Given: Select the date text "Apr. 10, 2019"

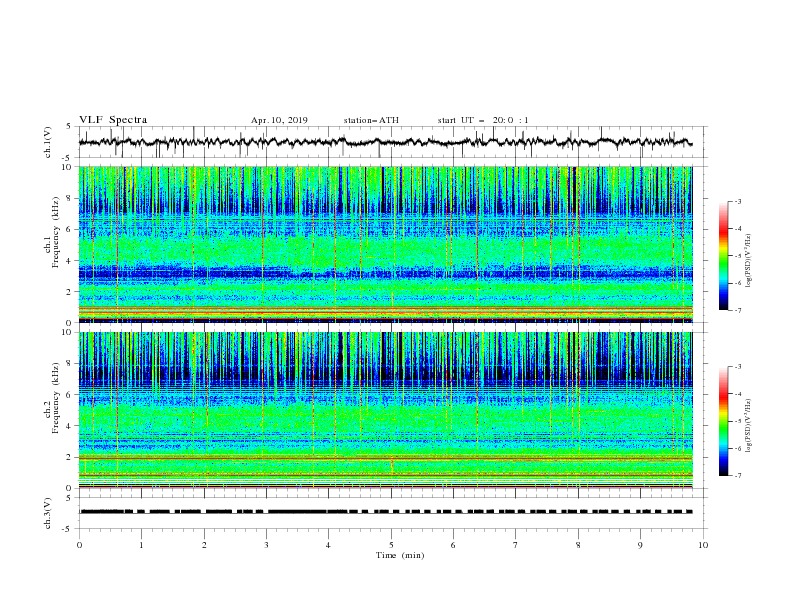Looking at the screenshot, I should (279, 120).
